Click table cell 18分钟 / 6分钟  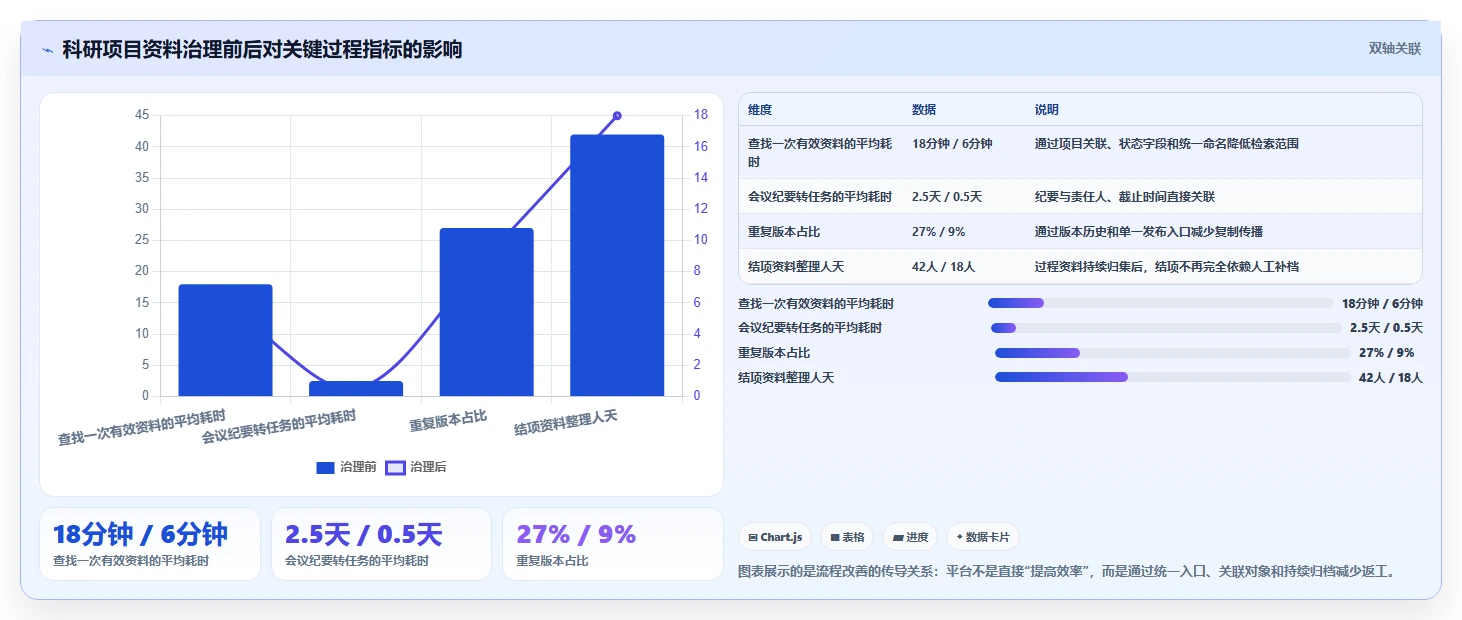pos(952,144)
